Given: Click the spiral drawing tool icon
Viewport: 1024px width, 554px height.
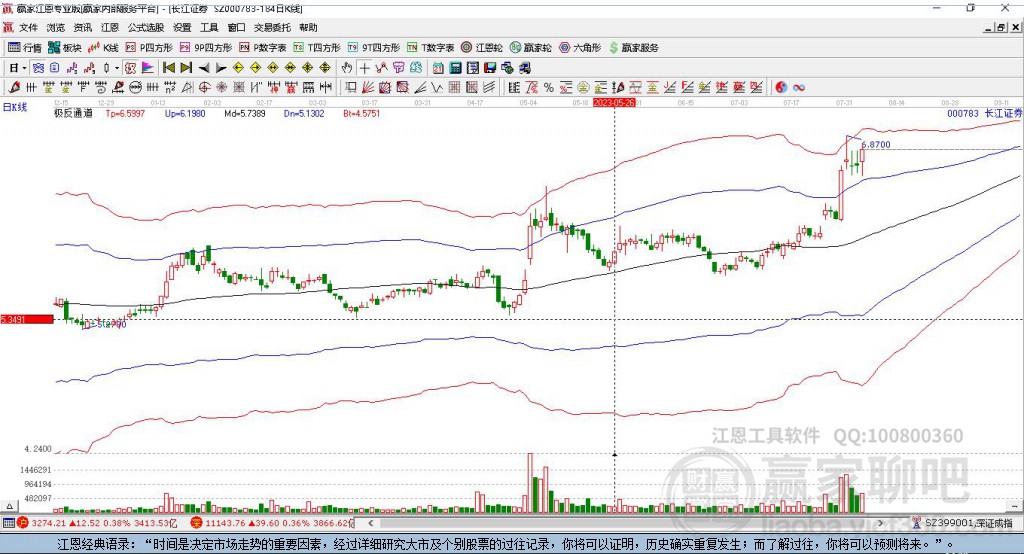Looking at the screenshot, I should pyautogui.click(x=101, y=88).
